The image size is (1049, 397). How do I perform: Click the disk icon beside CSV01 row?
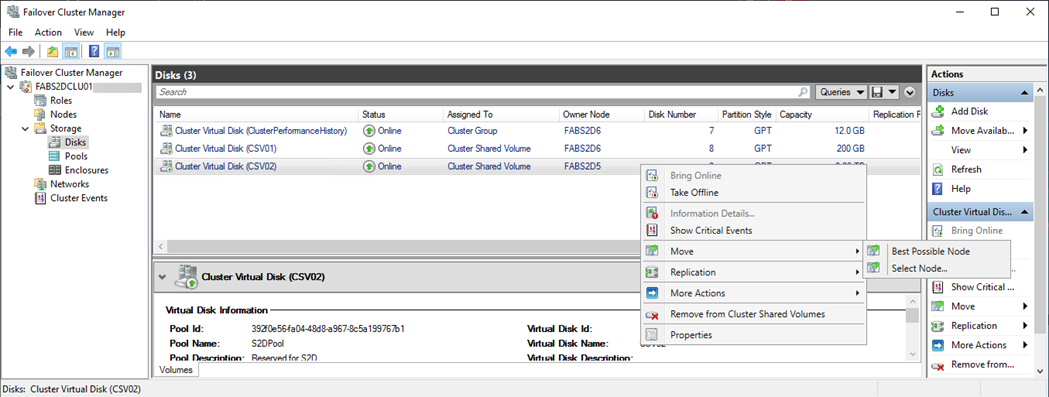(166, 149)
